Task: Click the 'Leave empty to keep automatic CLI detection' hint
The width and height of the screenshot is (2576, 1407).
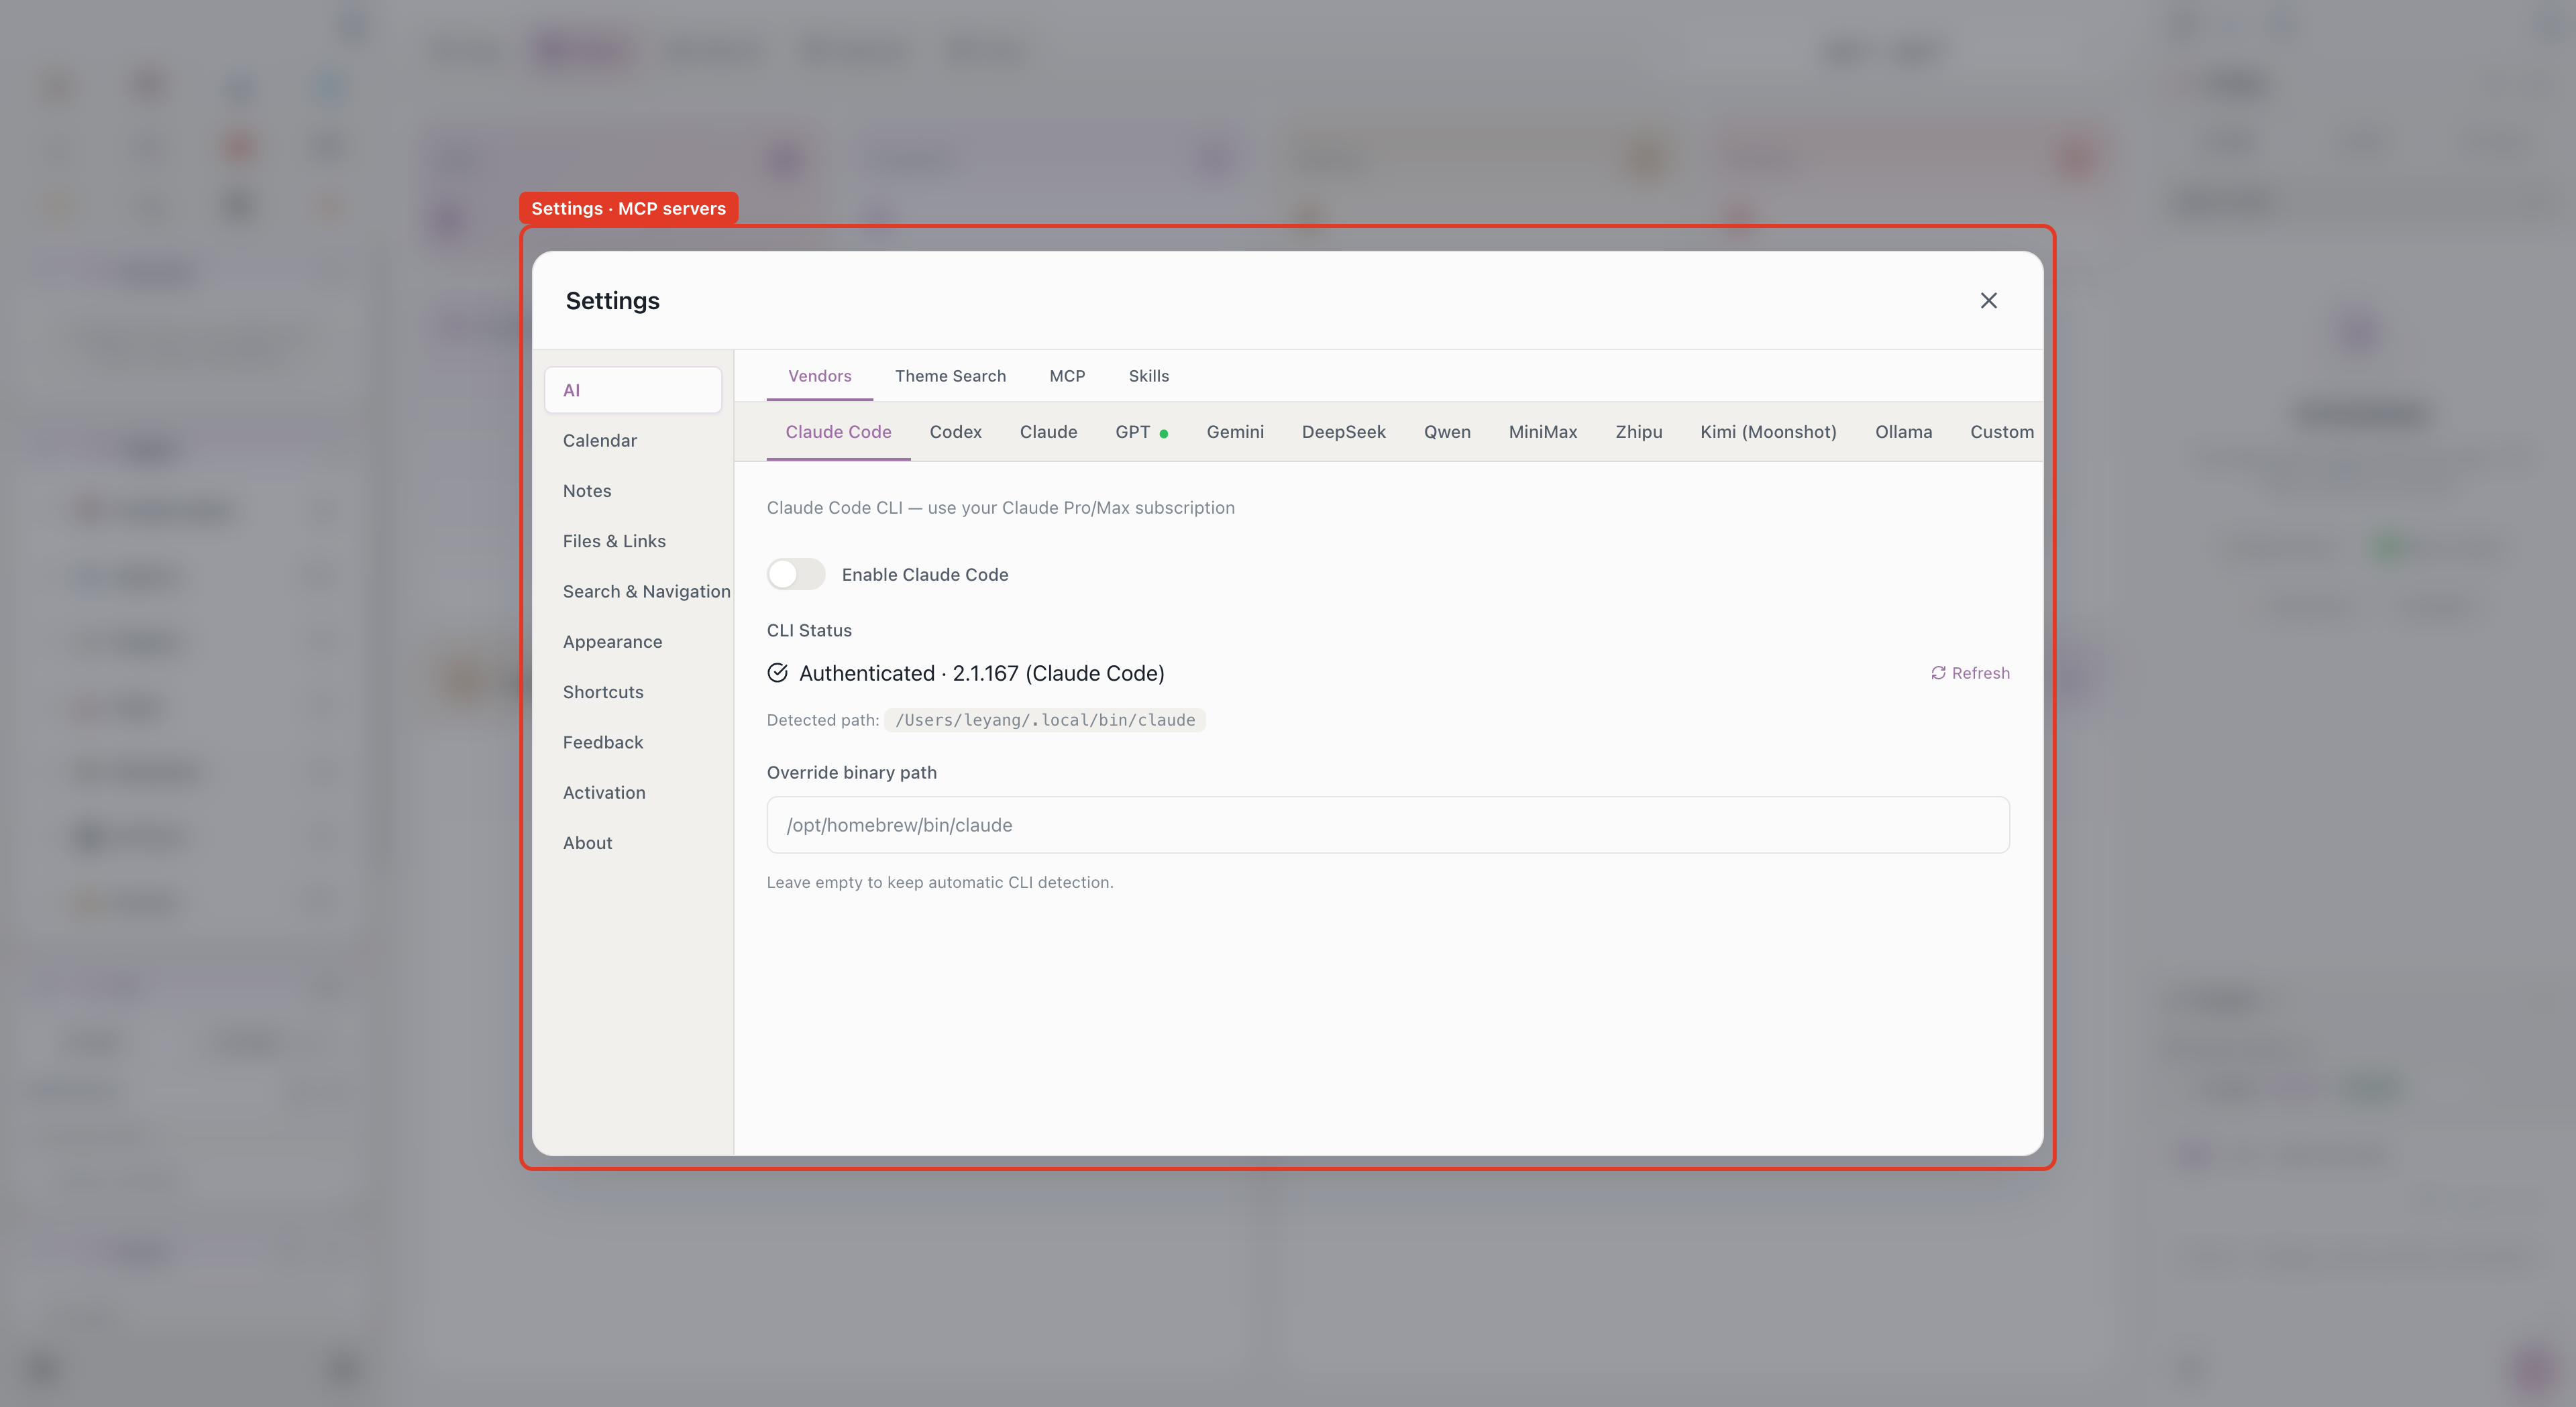Action: 939,882
